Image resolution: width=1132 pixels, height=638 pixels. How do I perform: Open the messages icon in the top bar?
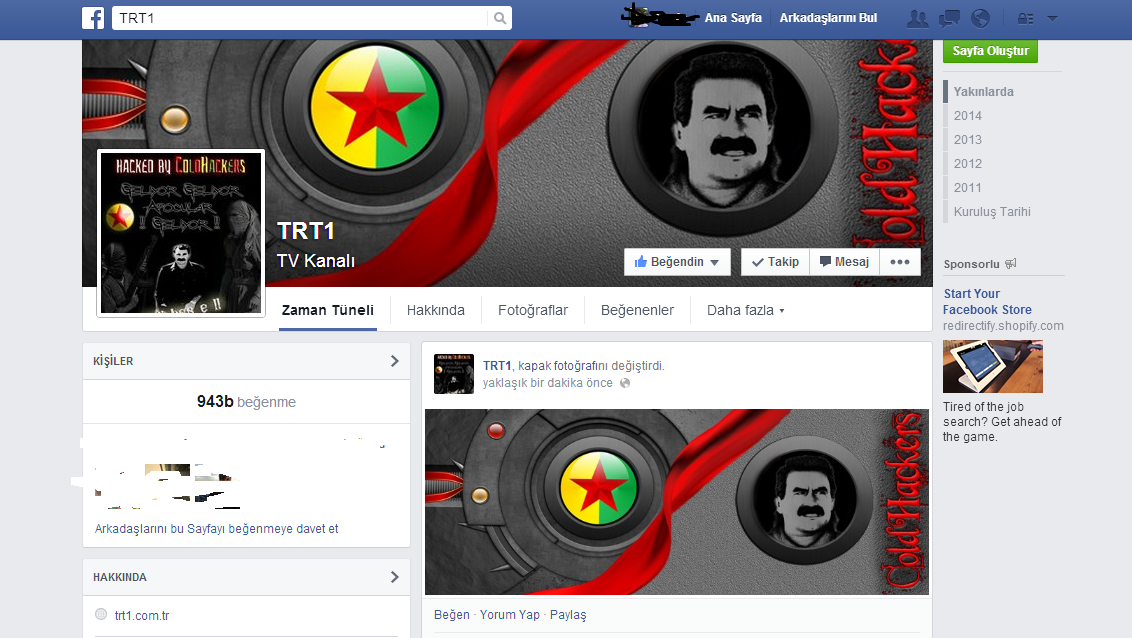click(x=949, y=19)
